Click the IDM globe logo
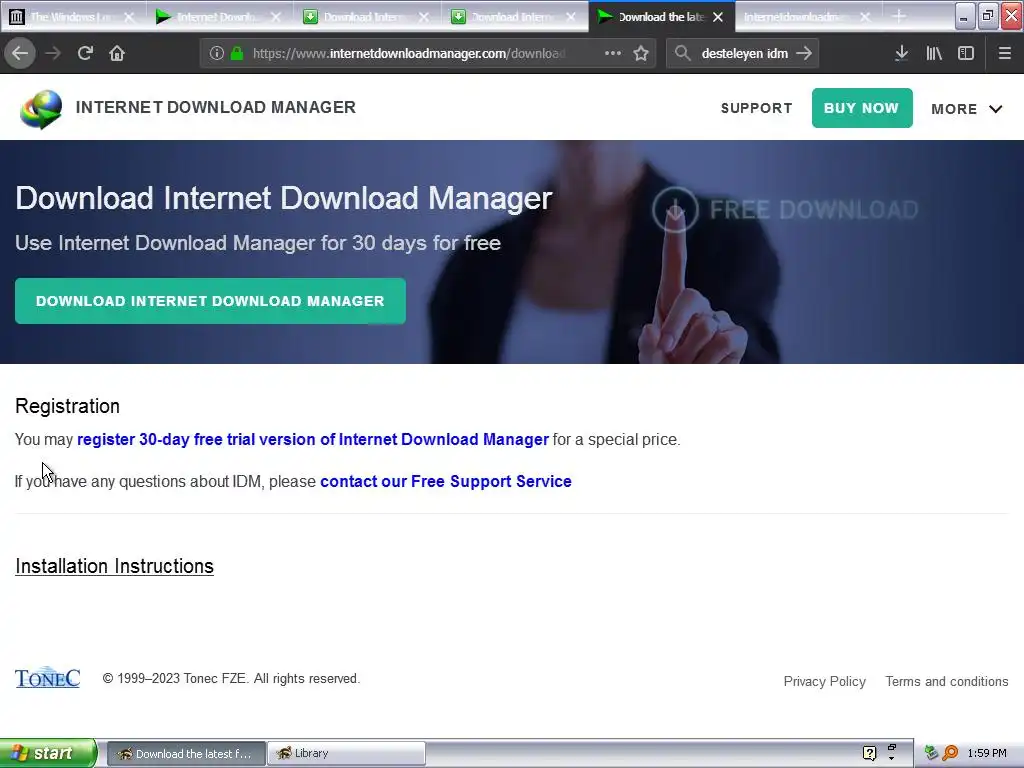This screenshot has height=768, width=1024. 41,109
